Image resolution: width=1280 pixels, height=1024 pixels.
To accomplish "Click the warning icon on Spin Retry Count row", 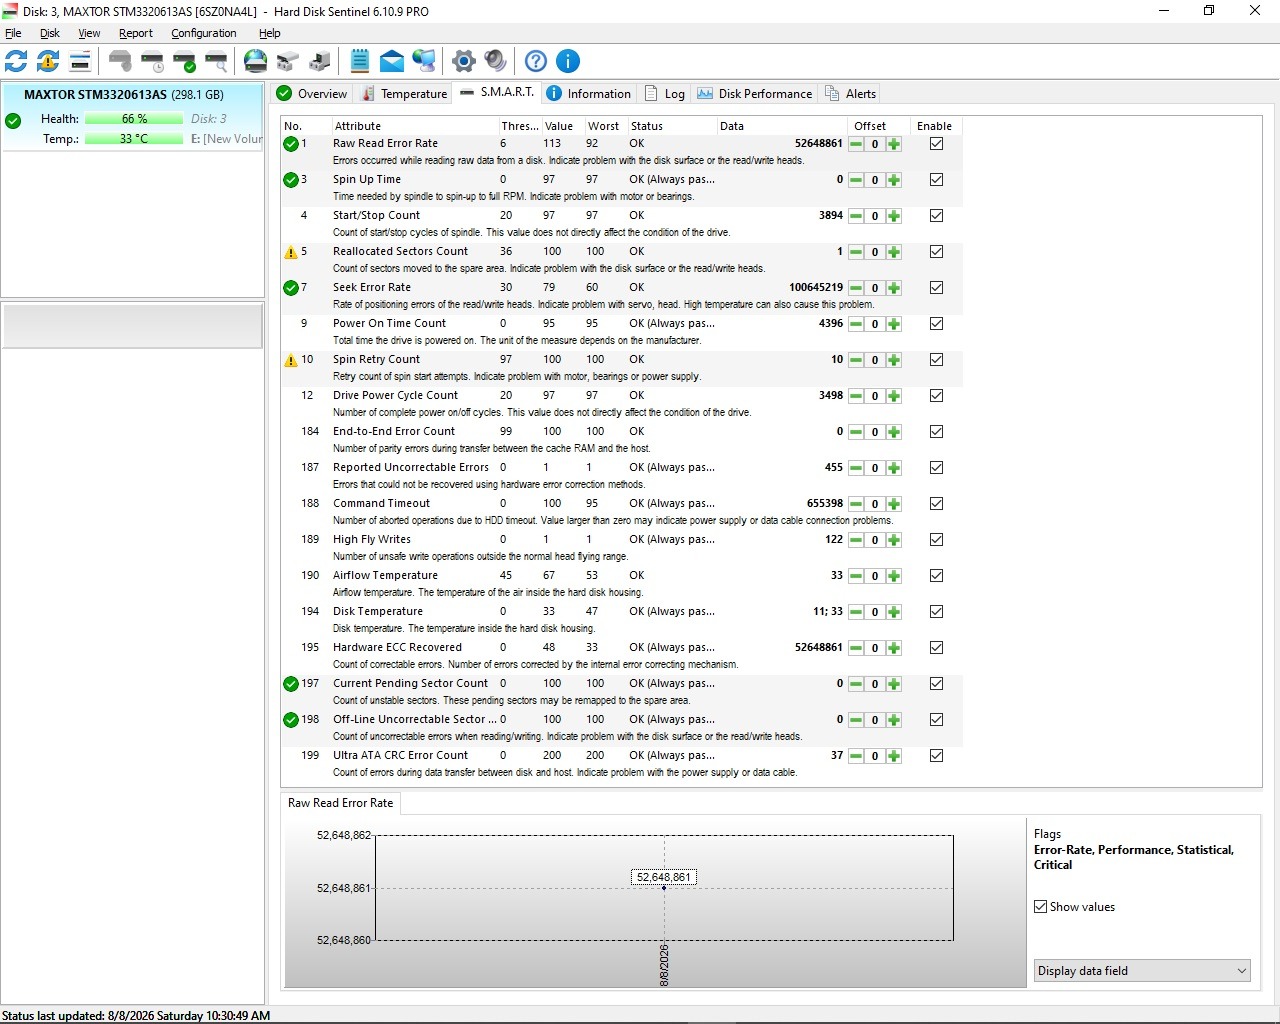I will point(291,360).
